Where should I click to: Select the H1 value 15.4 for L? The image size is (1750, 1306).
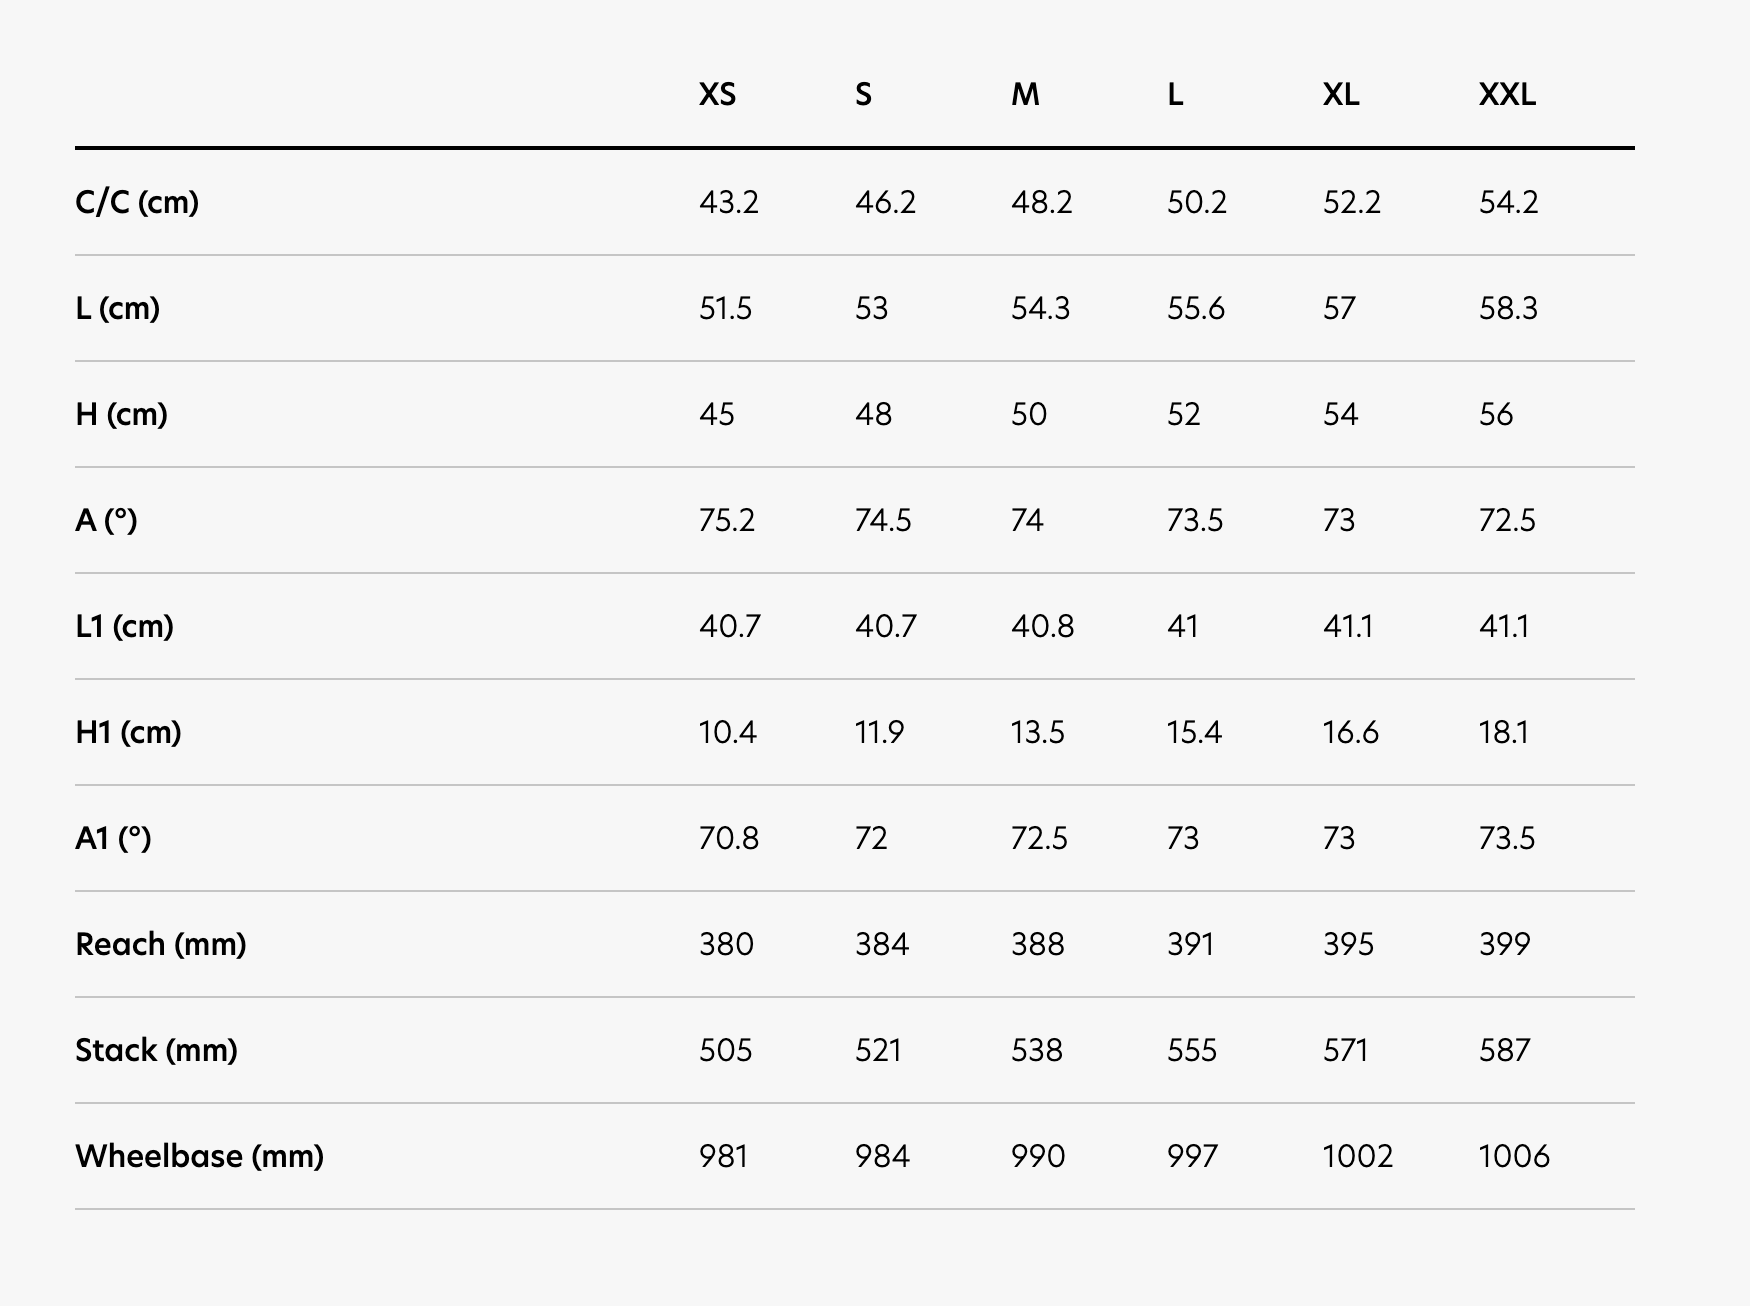1194,732
